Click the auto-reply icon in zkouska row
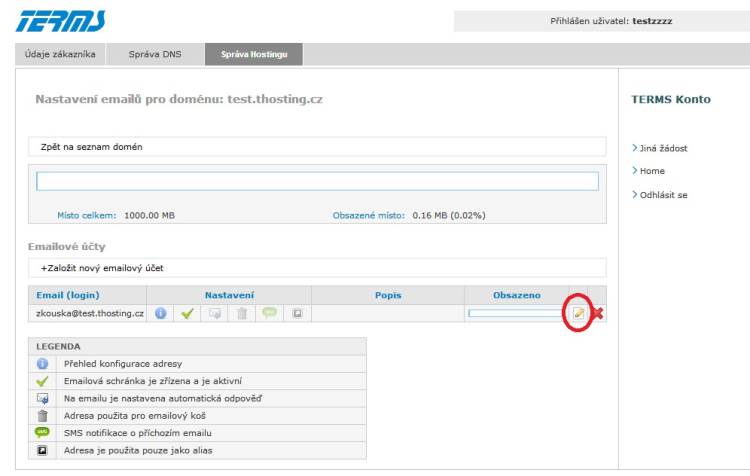750x476 pixels. click(214, 313)
